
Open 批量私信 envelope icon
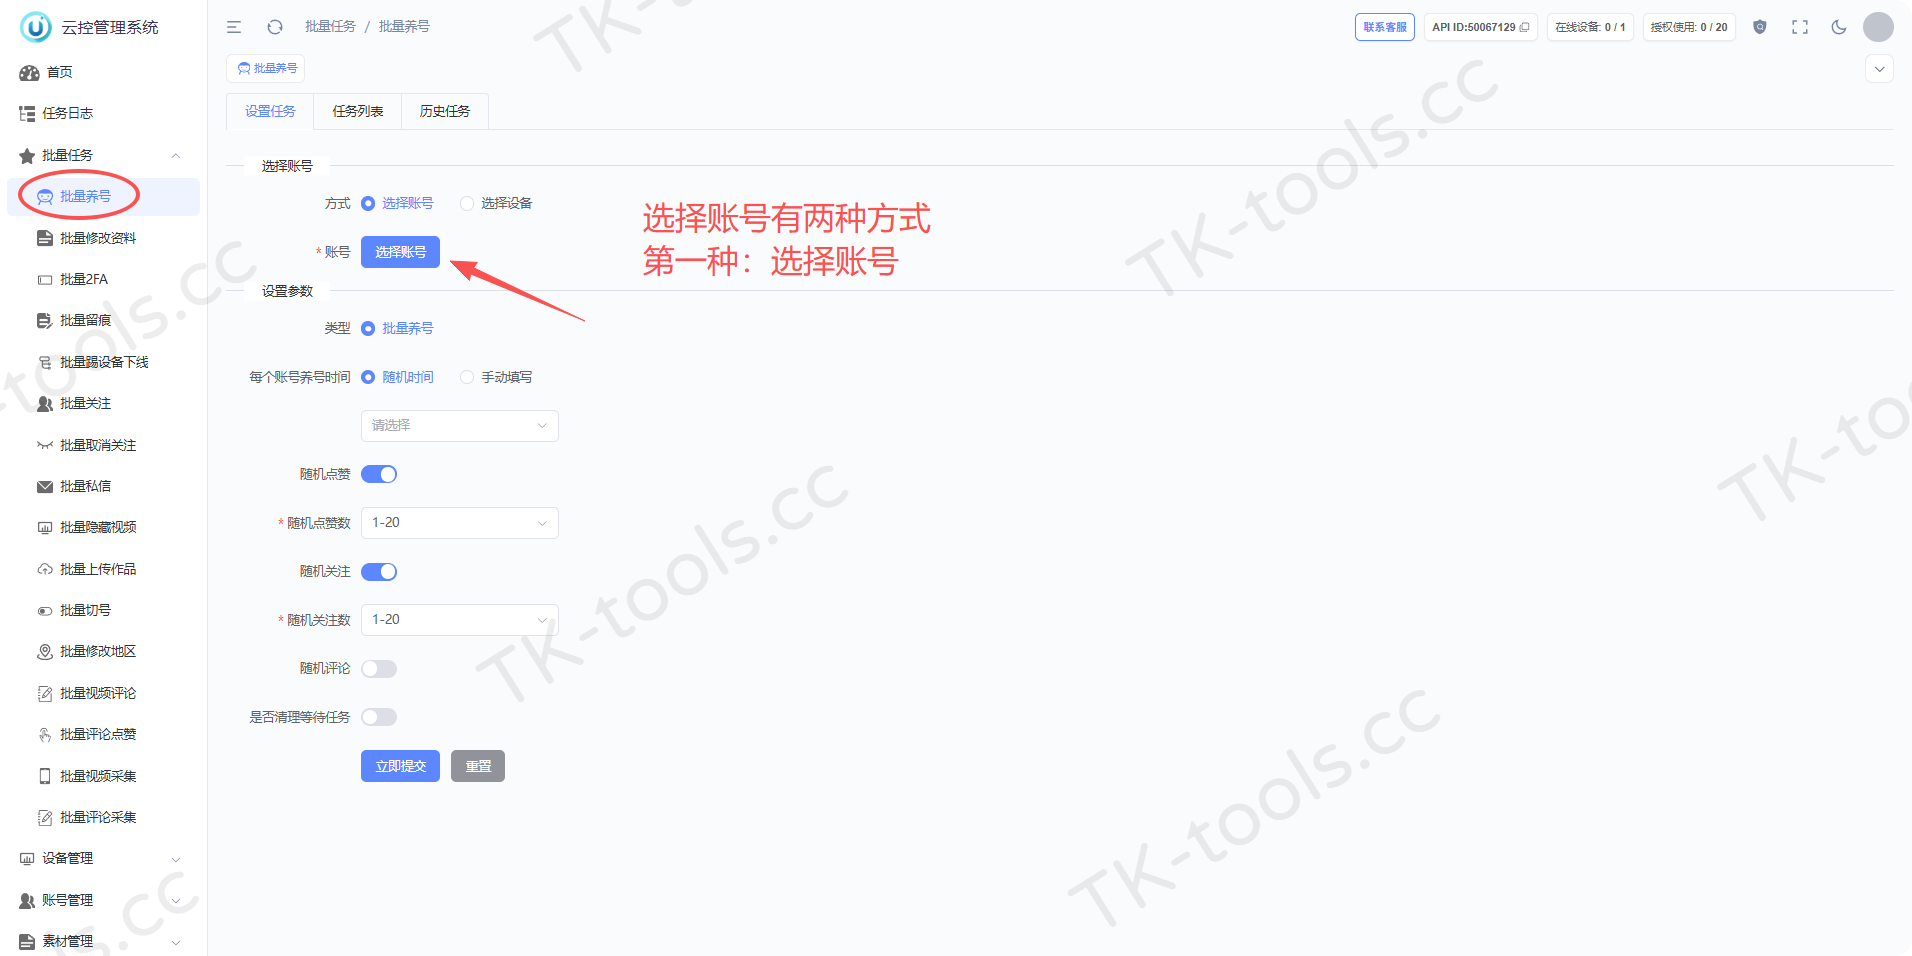(45, 486)
